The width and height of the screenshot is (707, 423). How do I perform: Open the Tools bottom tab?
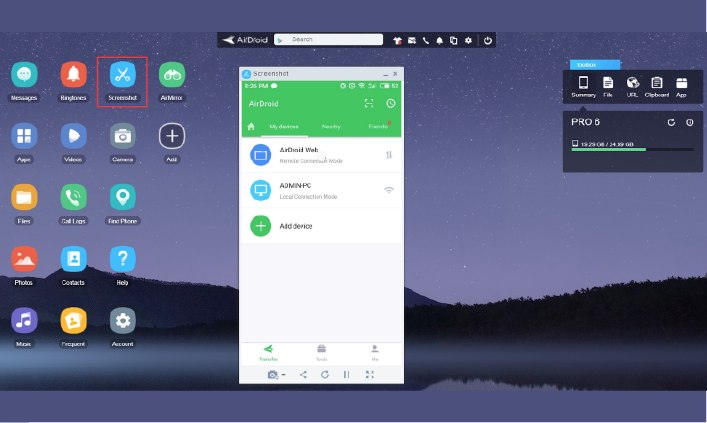[321, 353]
